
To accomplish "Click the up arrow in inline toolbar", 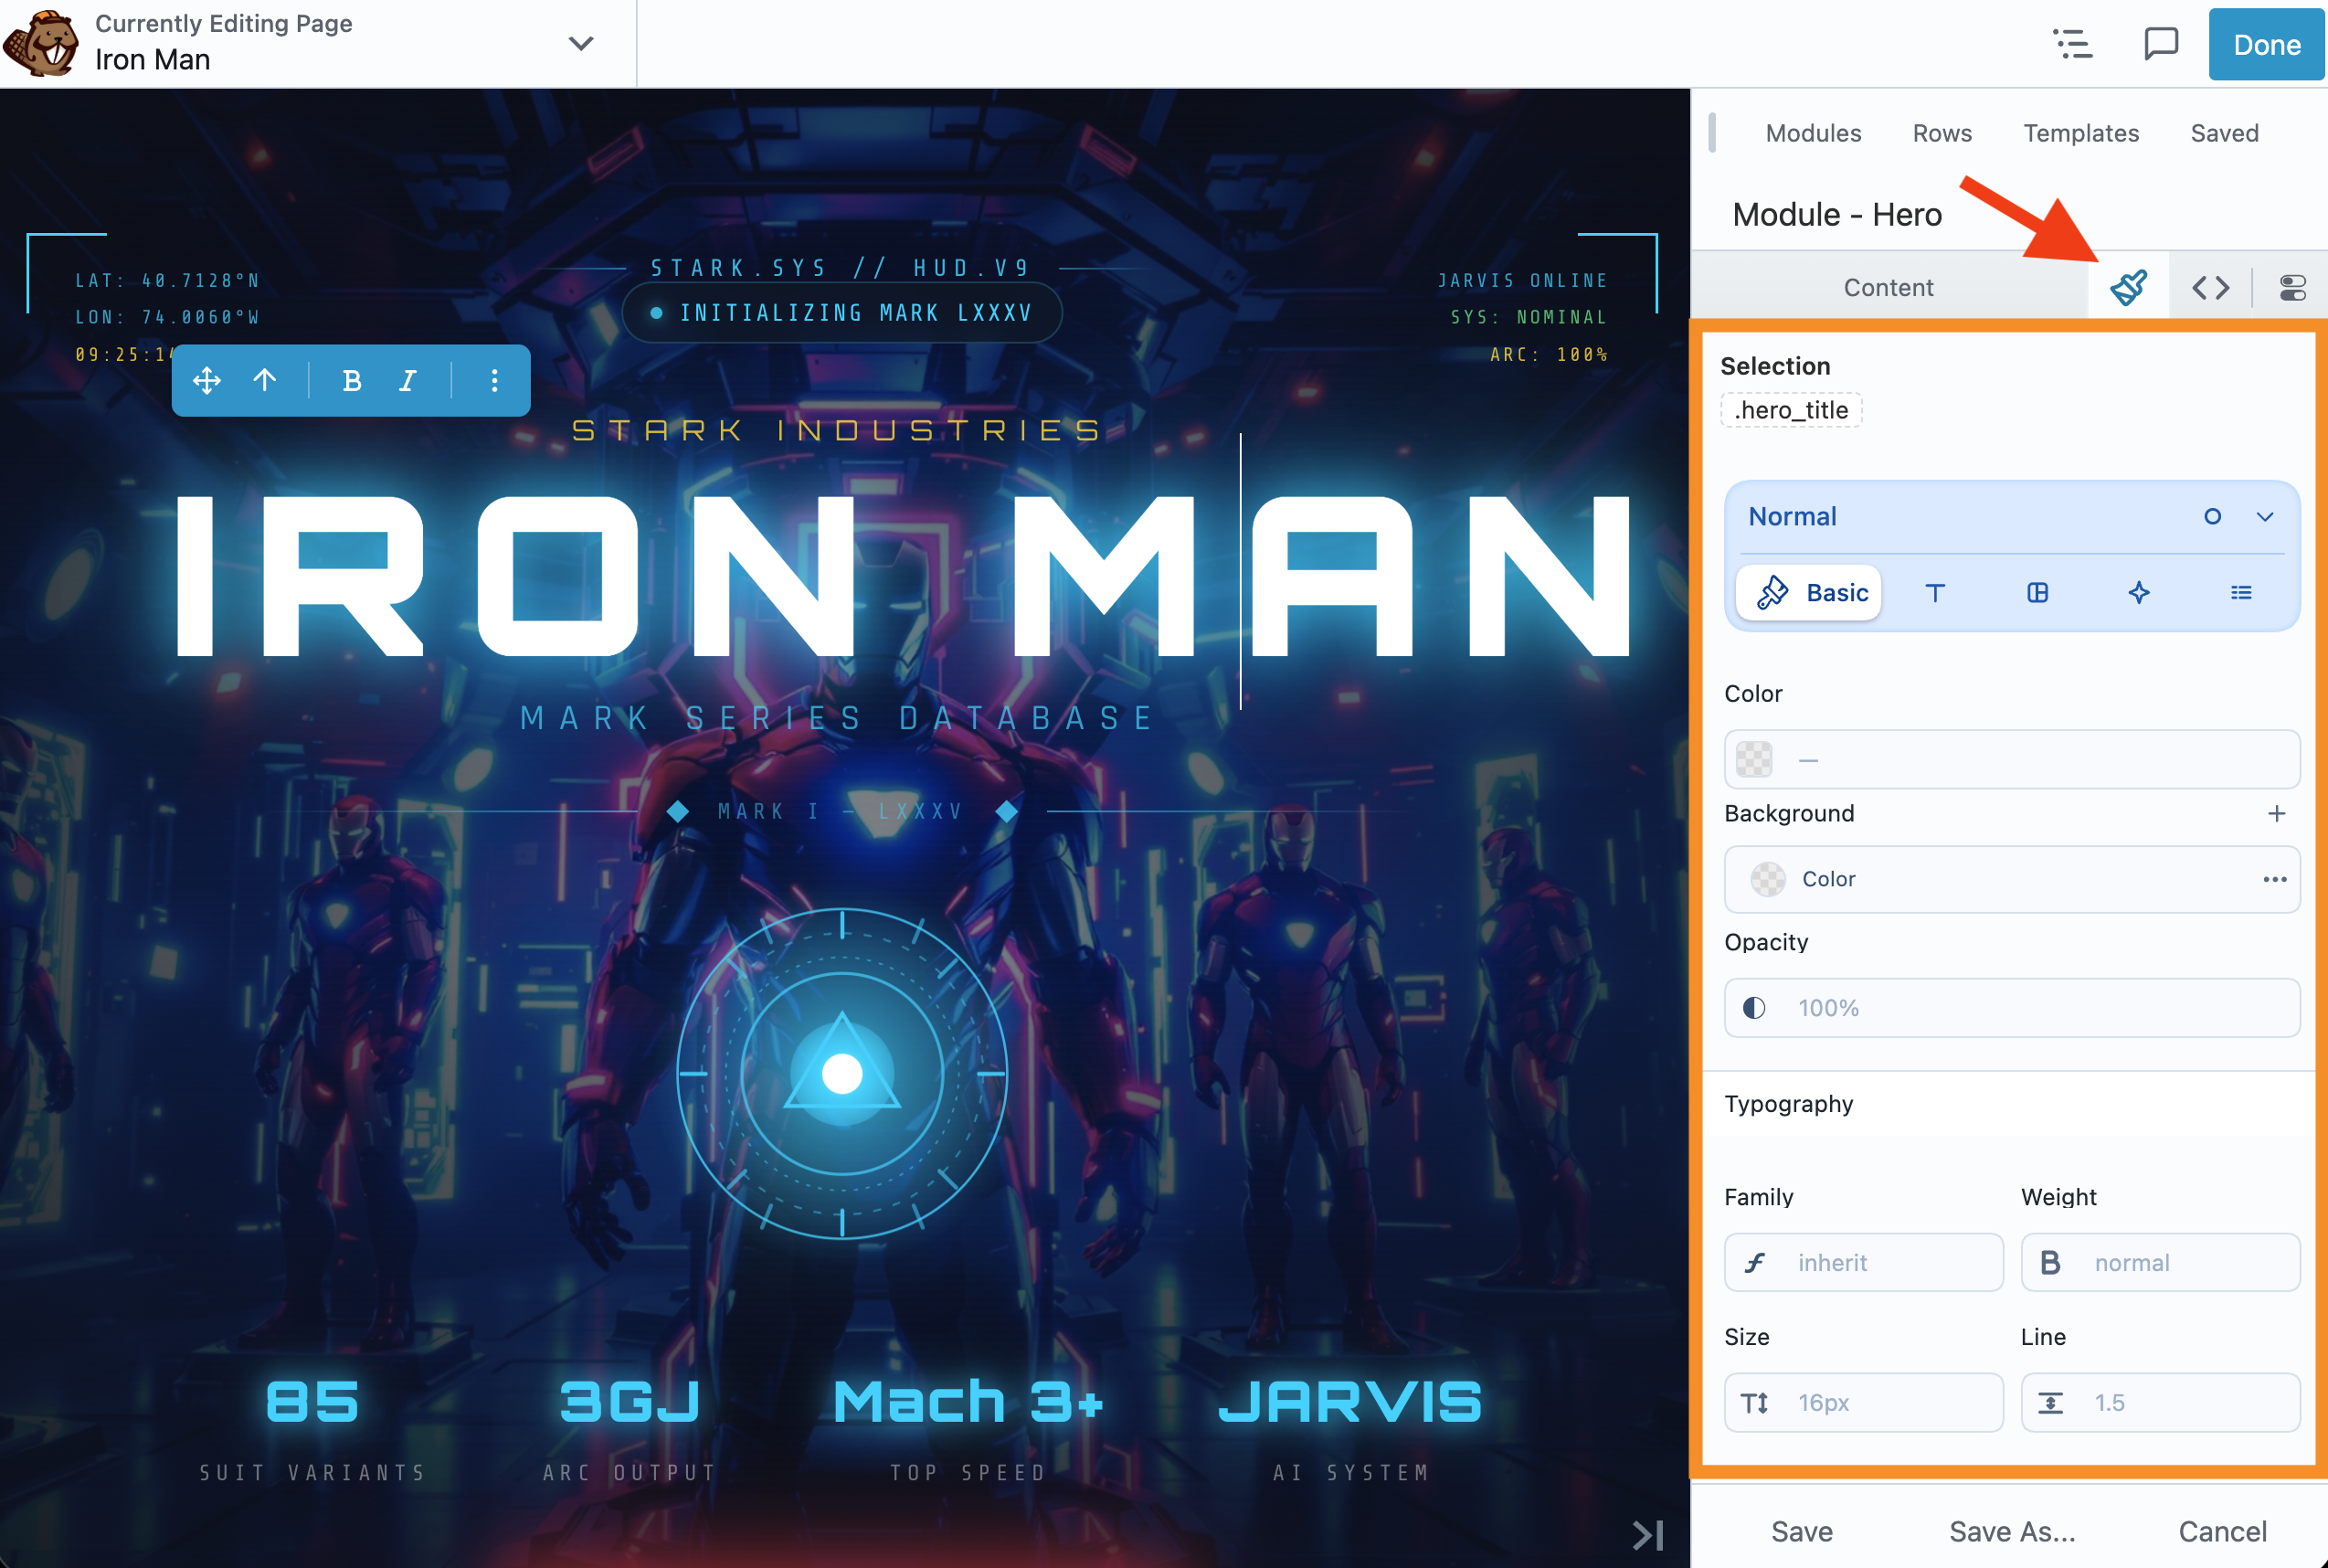I will (x=265, y=380).
